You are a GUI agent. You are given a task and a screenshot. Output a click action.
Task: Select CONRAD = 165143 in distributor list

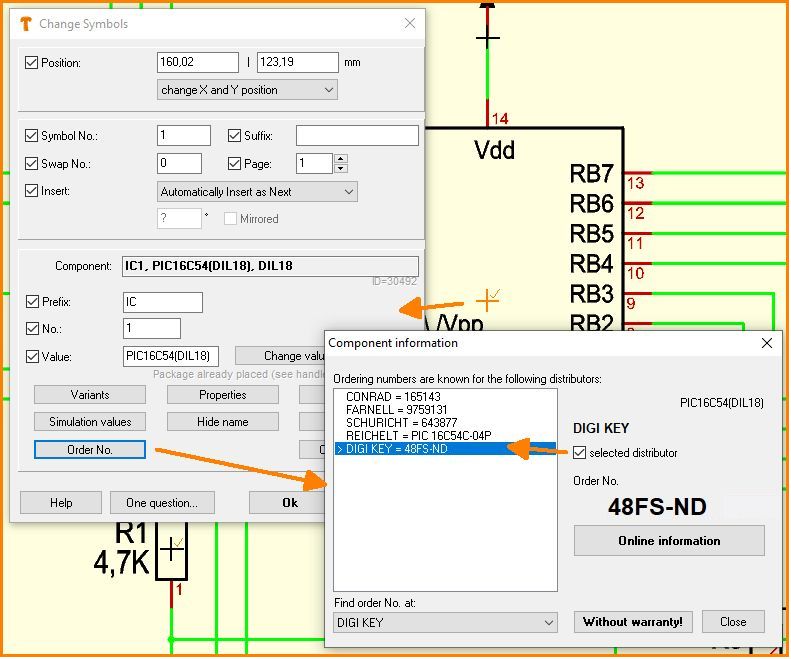pos(393,397)
